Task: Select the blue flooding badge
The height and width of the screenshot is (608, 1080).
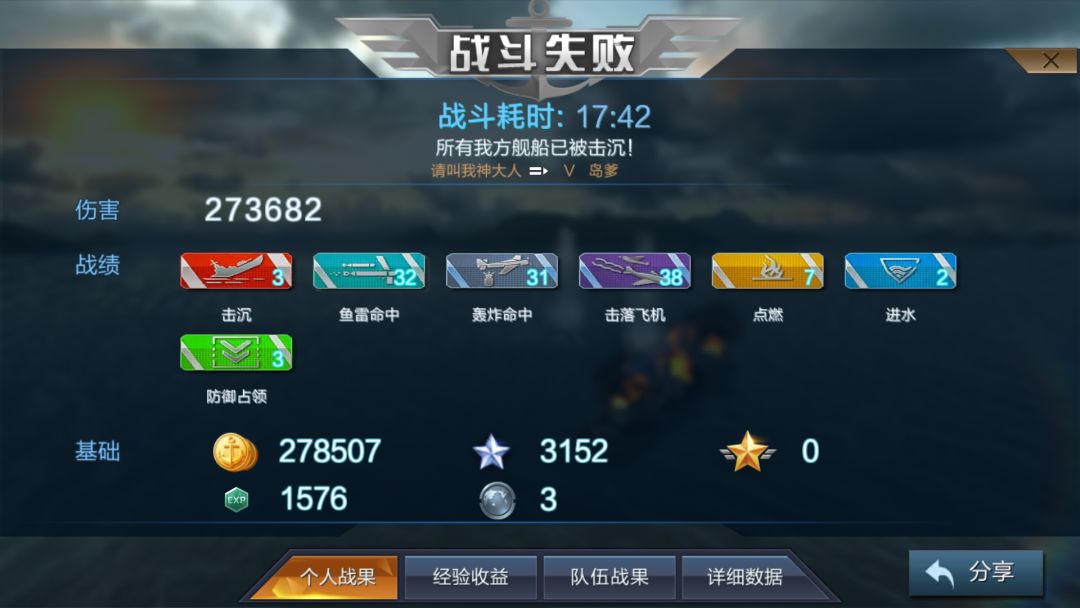Action: click(901, 271)
